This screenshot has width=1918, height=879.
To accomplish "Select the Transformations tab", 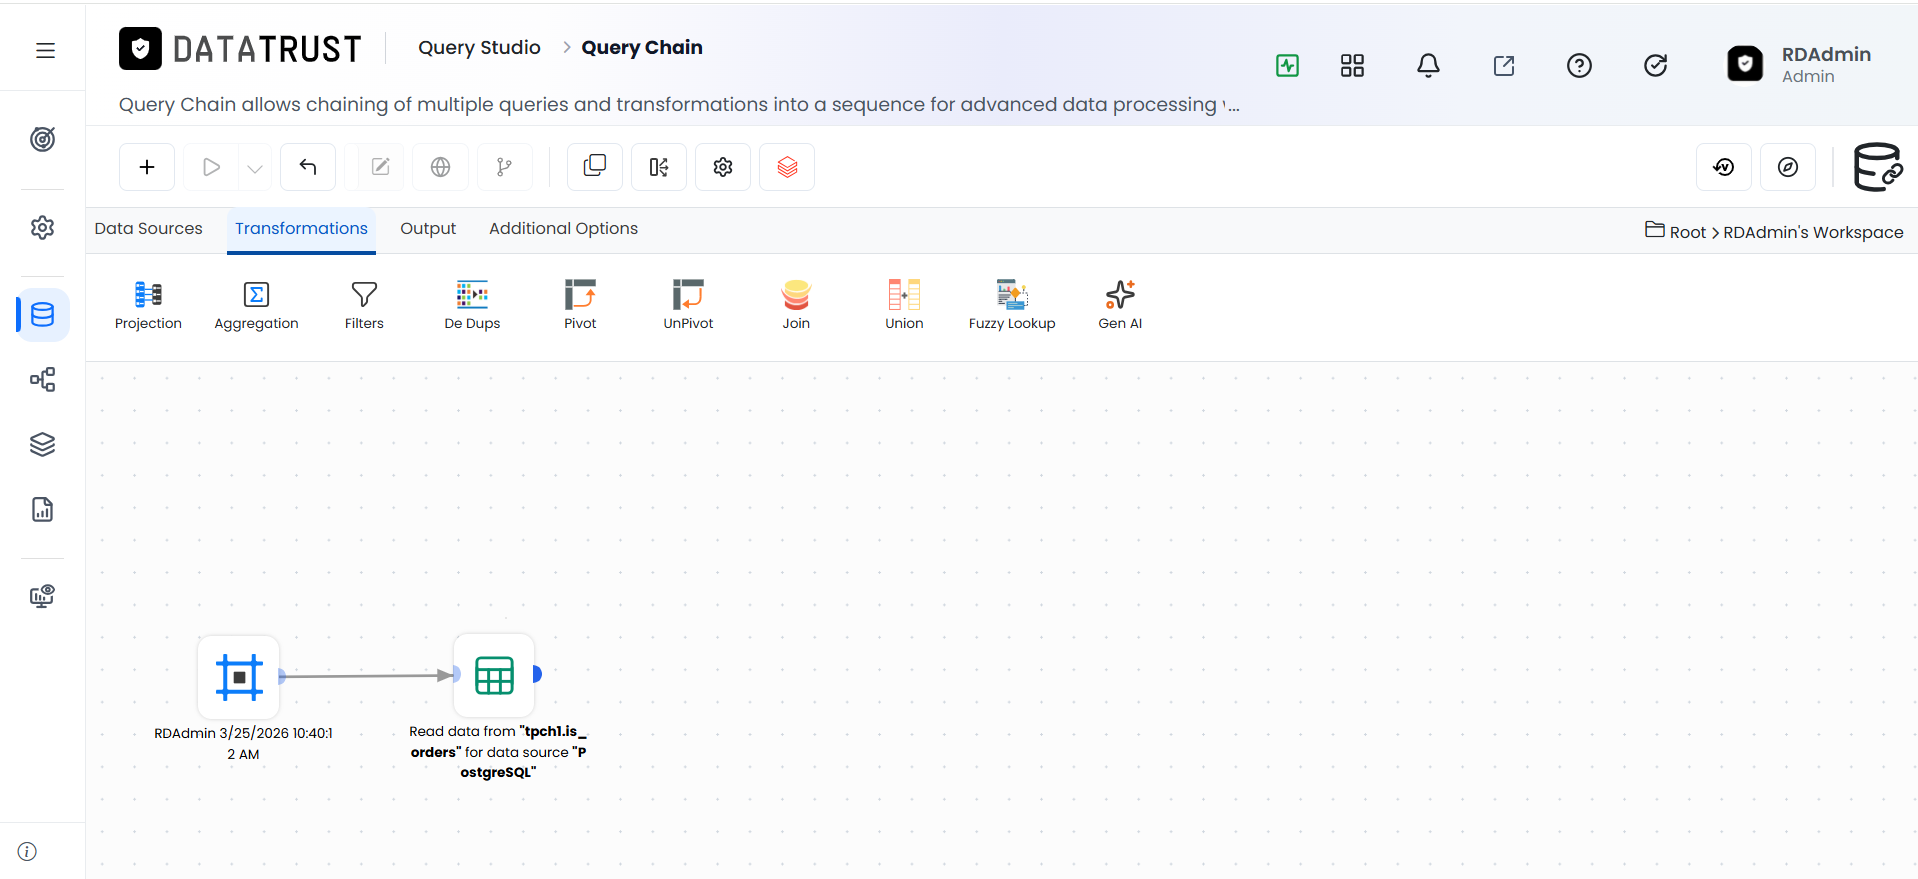I will 301,229.
